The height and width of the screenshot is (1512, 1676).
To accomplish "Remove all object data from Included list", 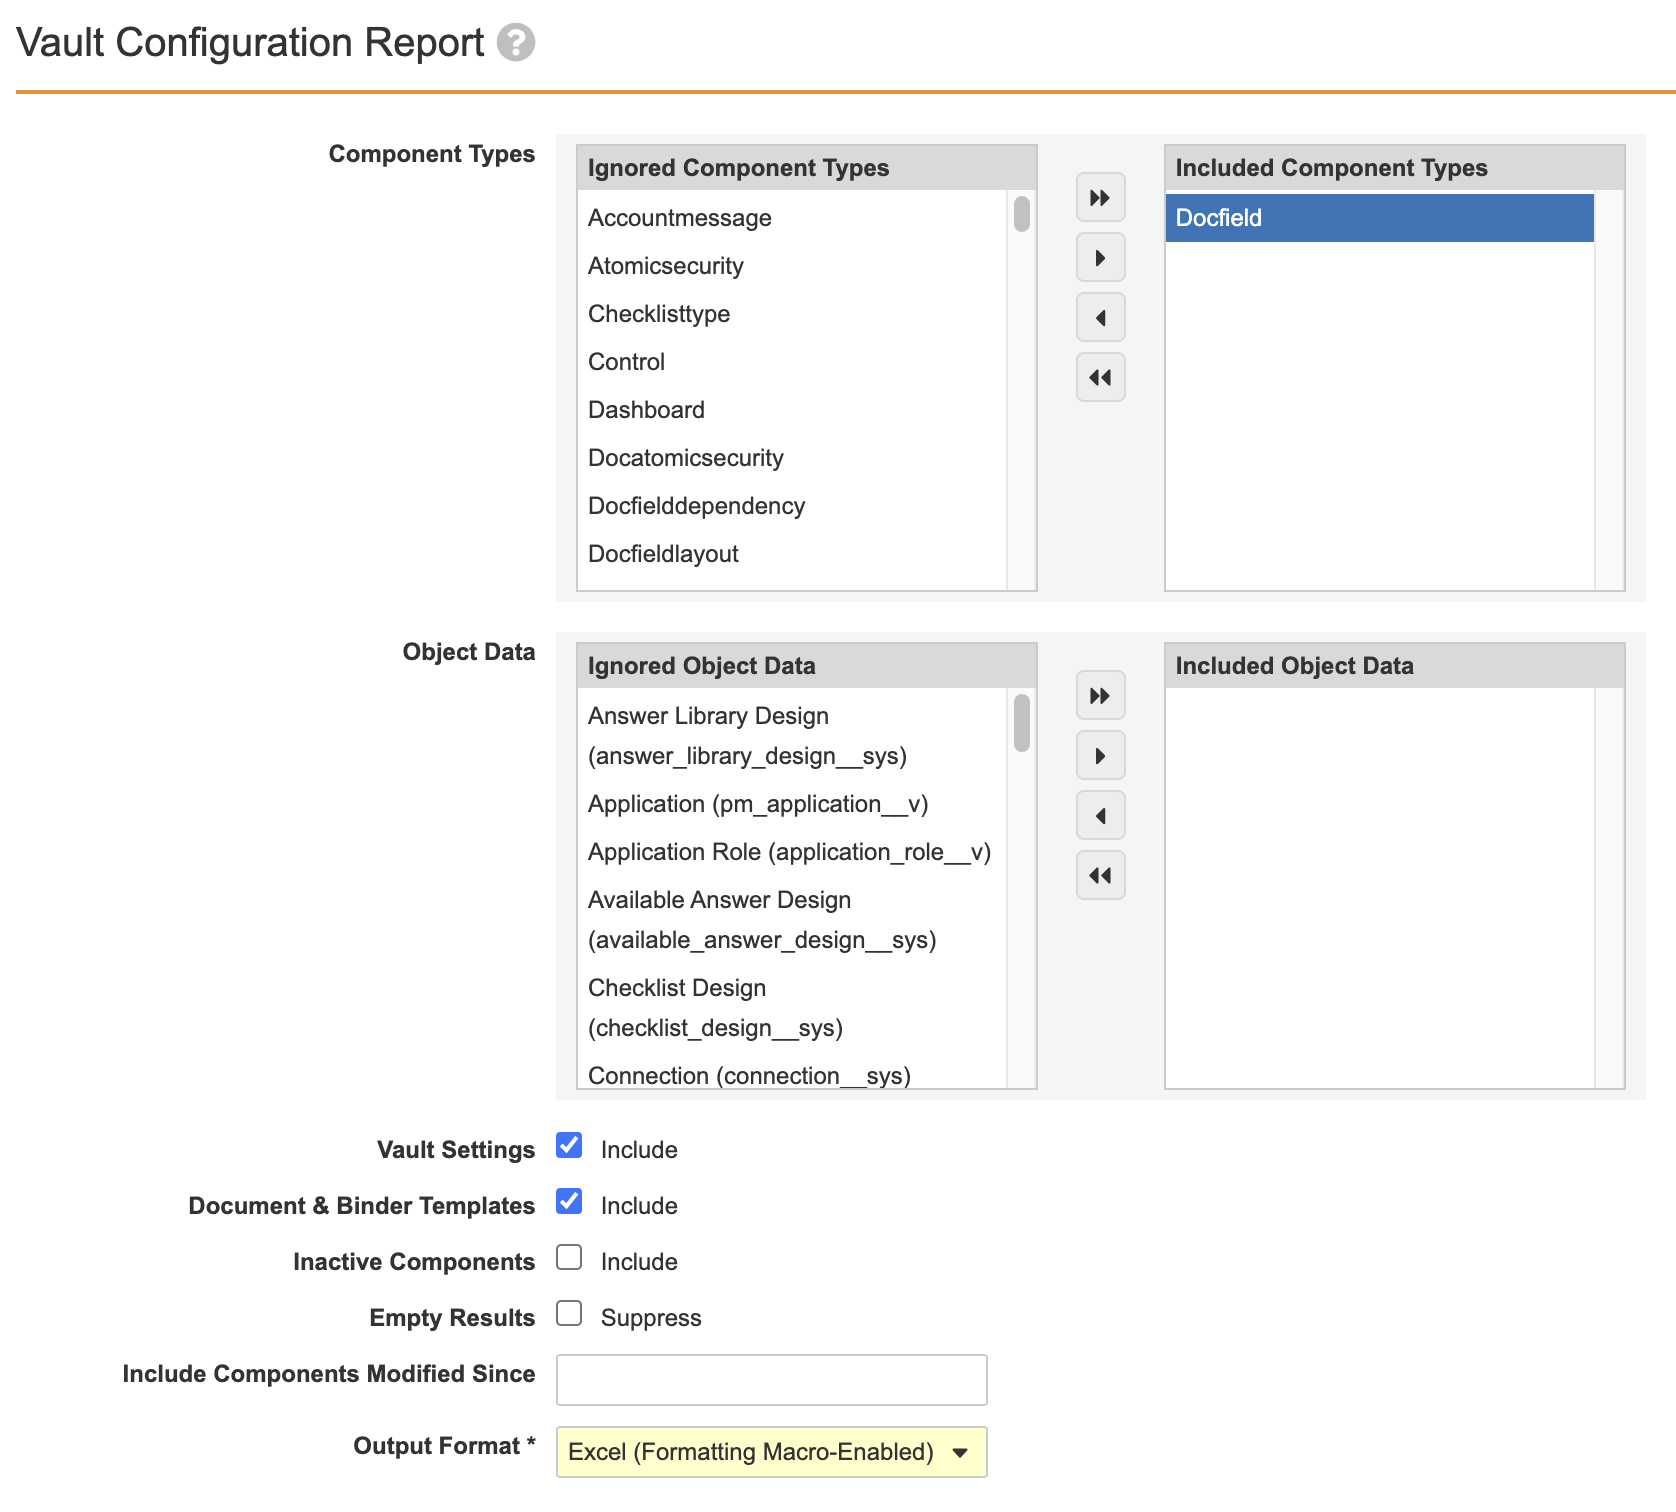I will point(1100,876).
